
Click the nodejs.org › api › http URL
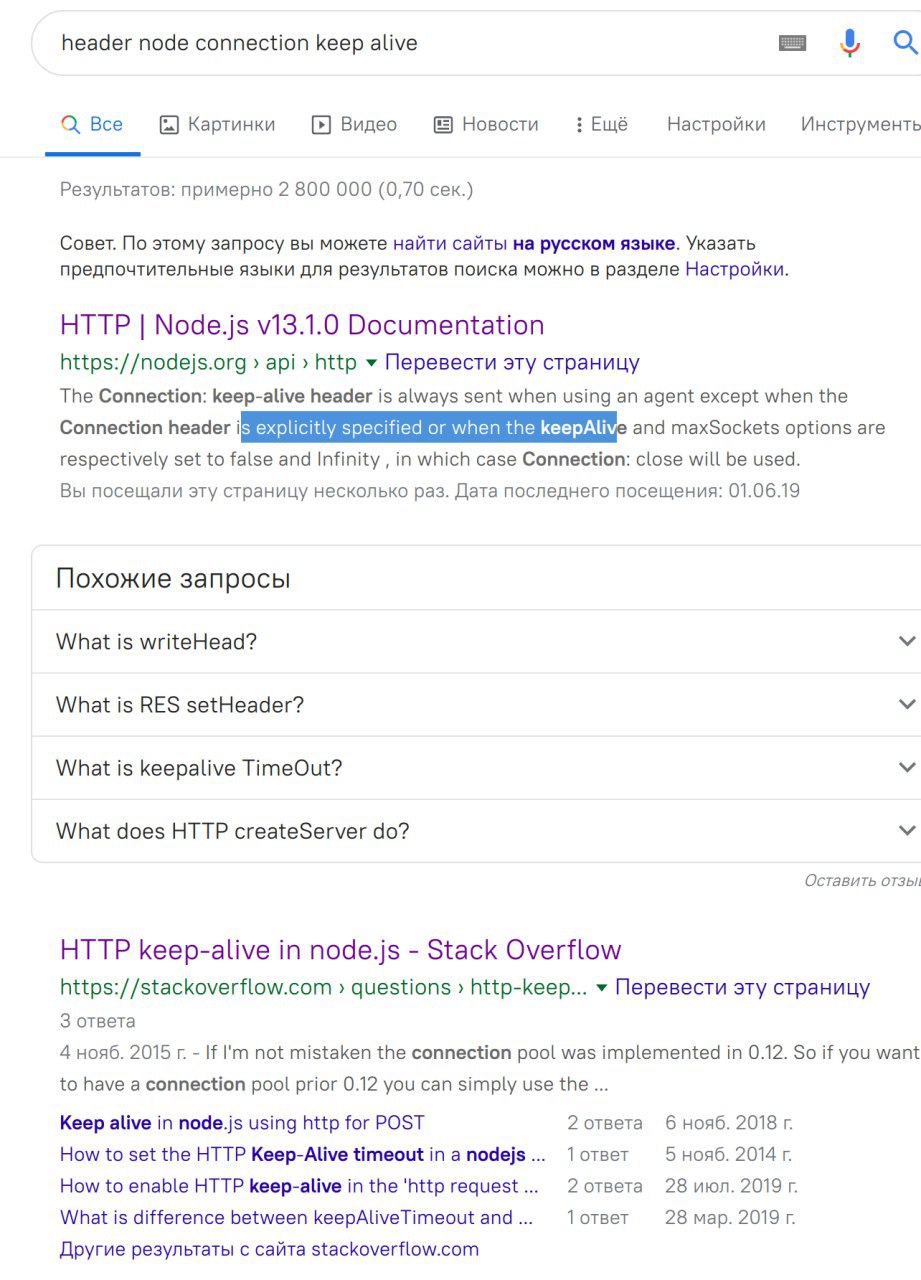tap(208, 362)
